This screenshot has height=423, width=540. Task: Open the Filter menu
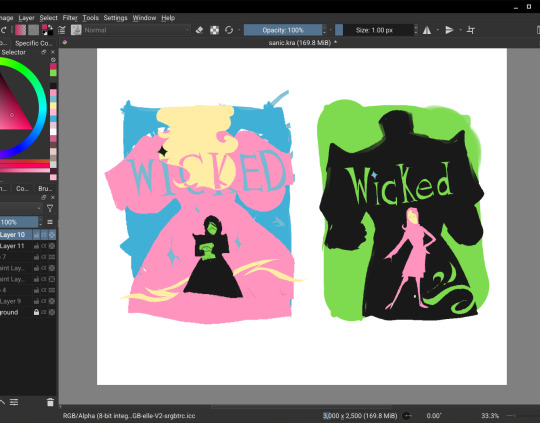click(x=70, y=18)
